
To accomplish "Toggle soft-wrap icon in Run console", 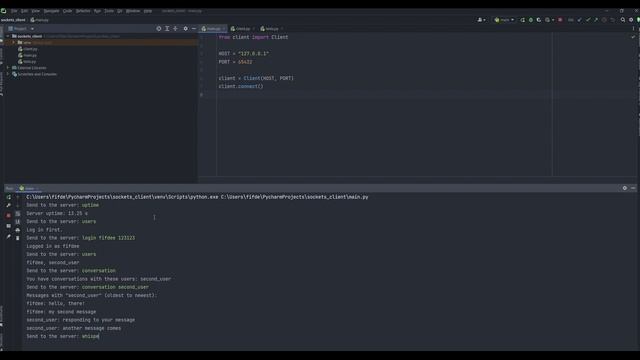I will point(18,213).
